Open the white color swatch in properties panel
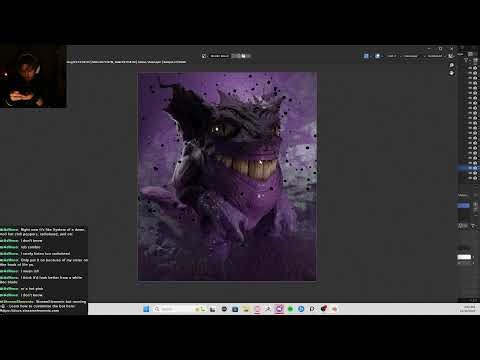Screen dimensions: 480x360 (x=464, y=257)
